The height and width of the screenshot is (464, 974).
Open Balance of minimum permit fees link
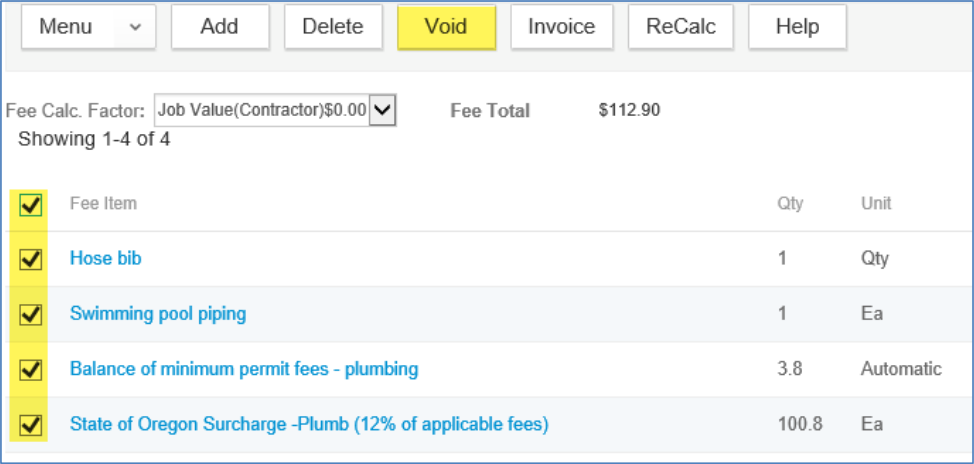point(244,369)
